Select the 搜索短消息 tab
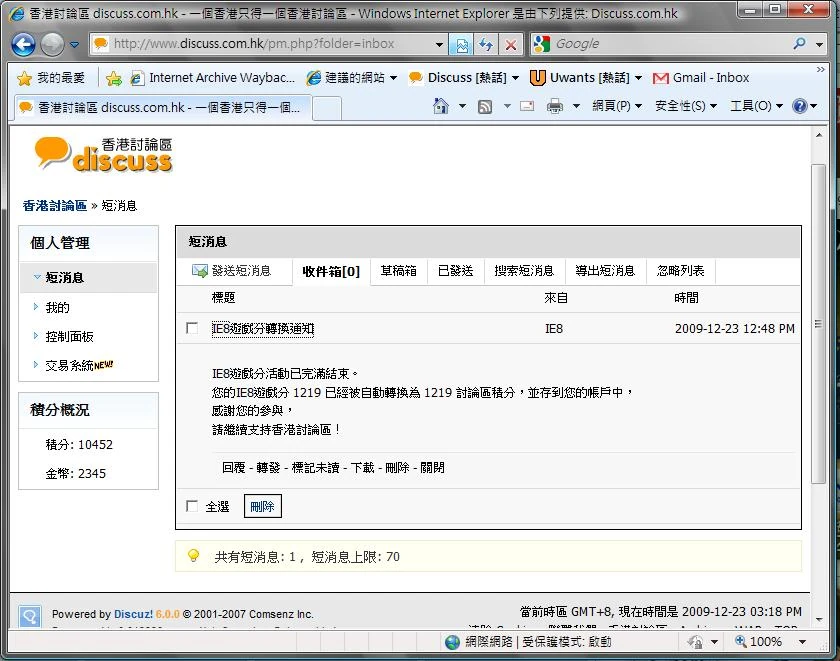 [524, 271]
